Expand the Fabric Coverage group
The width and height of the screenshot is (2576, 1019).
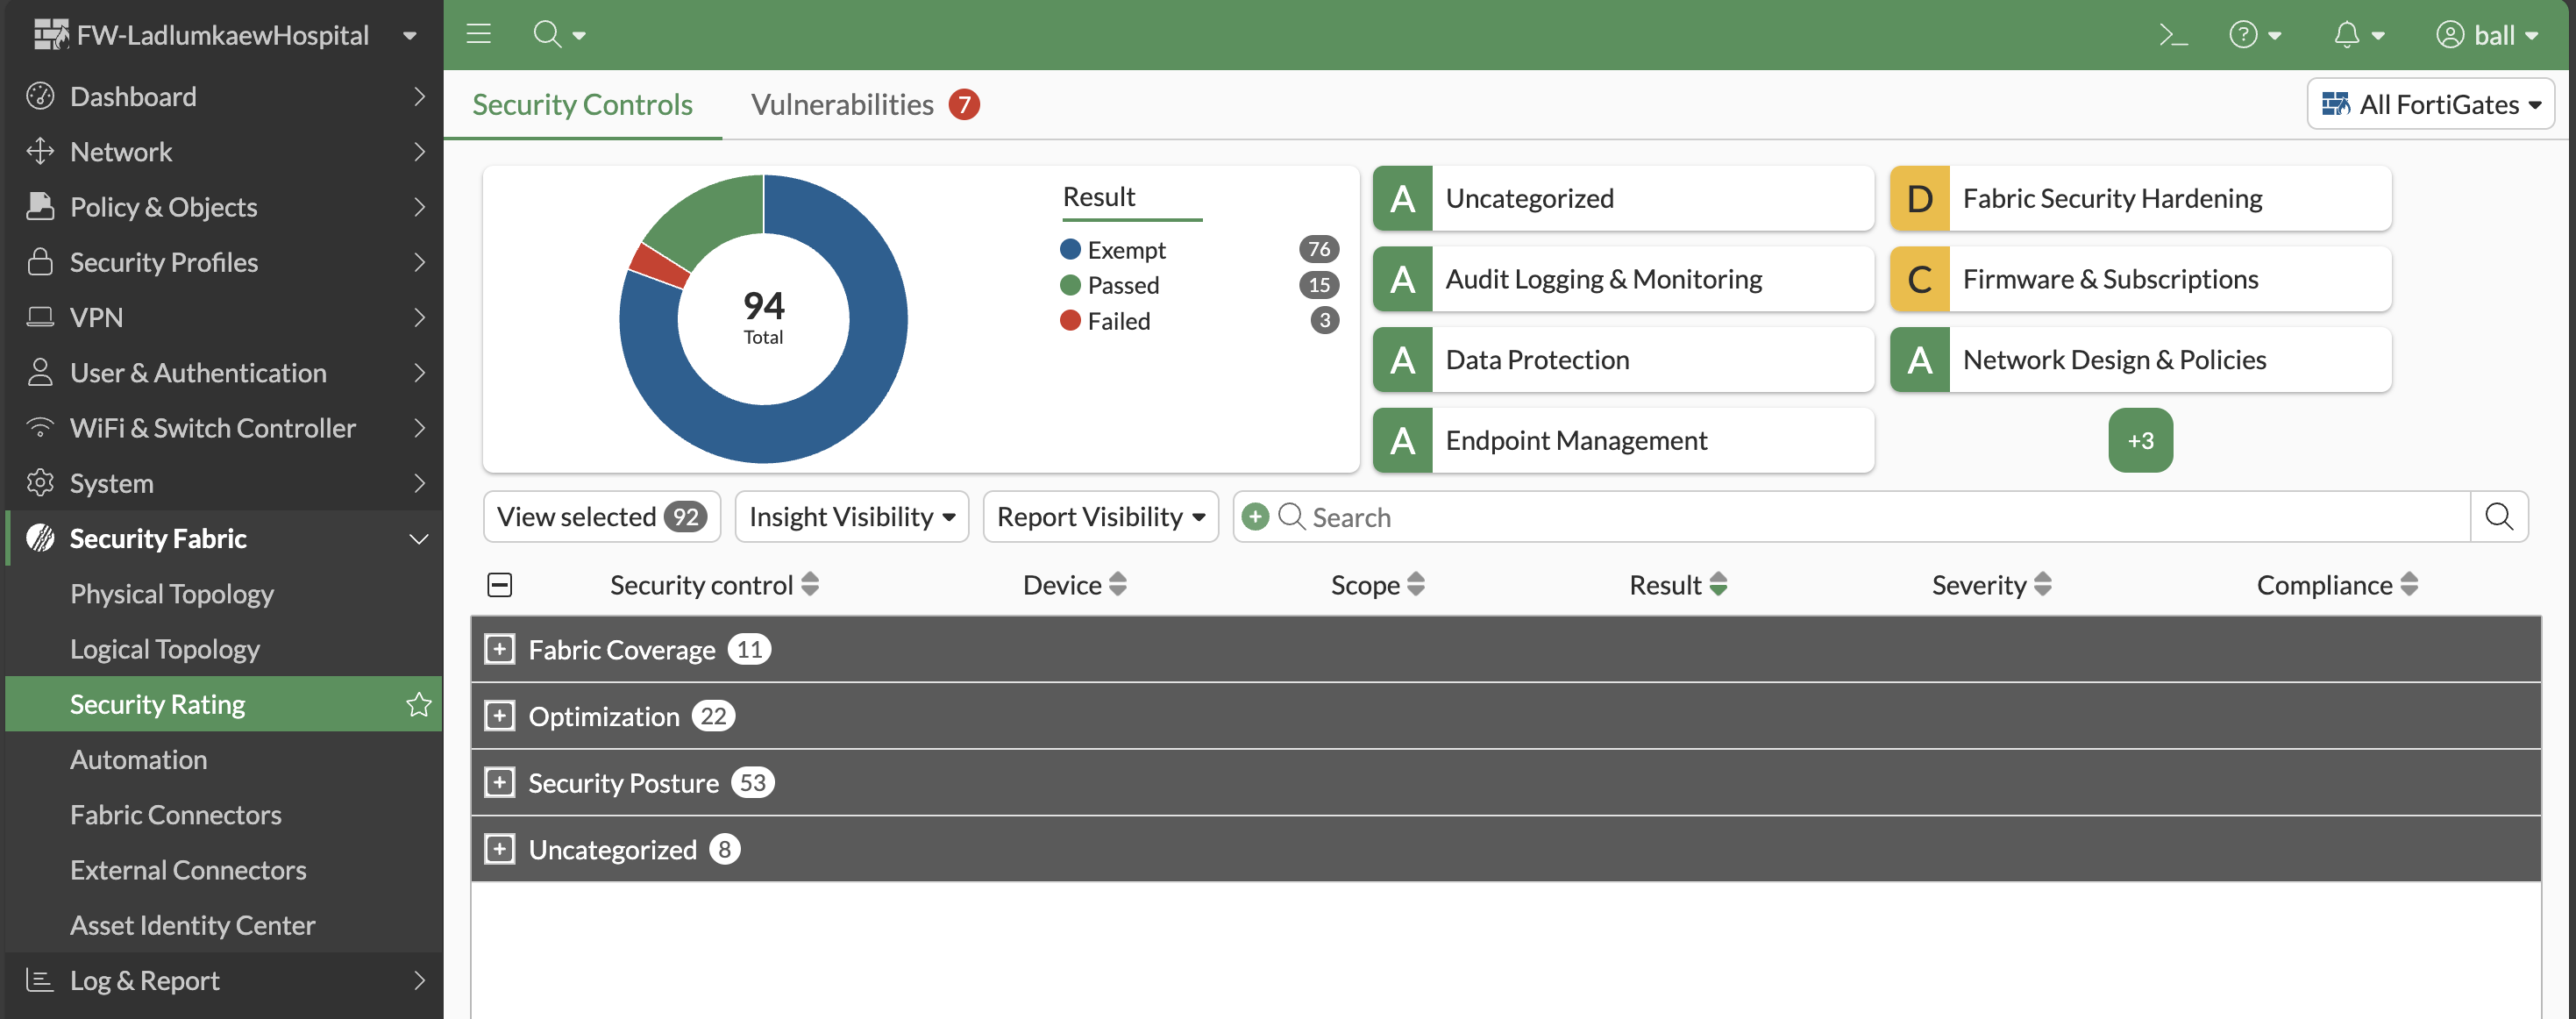[x=500, y=649]
